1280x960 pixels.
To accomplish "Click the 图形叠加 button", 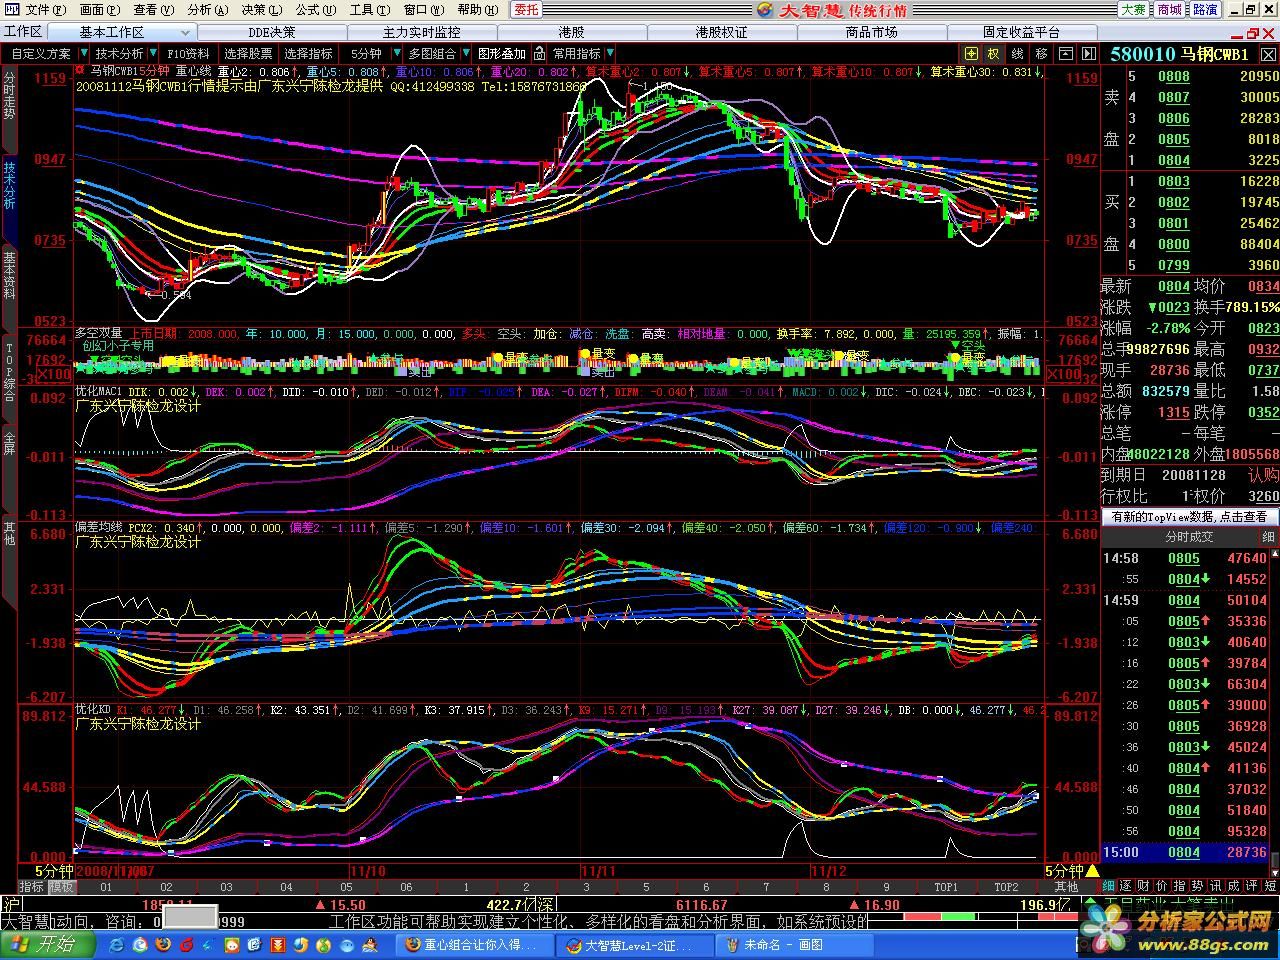I will [x=501, y=53].
